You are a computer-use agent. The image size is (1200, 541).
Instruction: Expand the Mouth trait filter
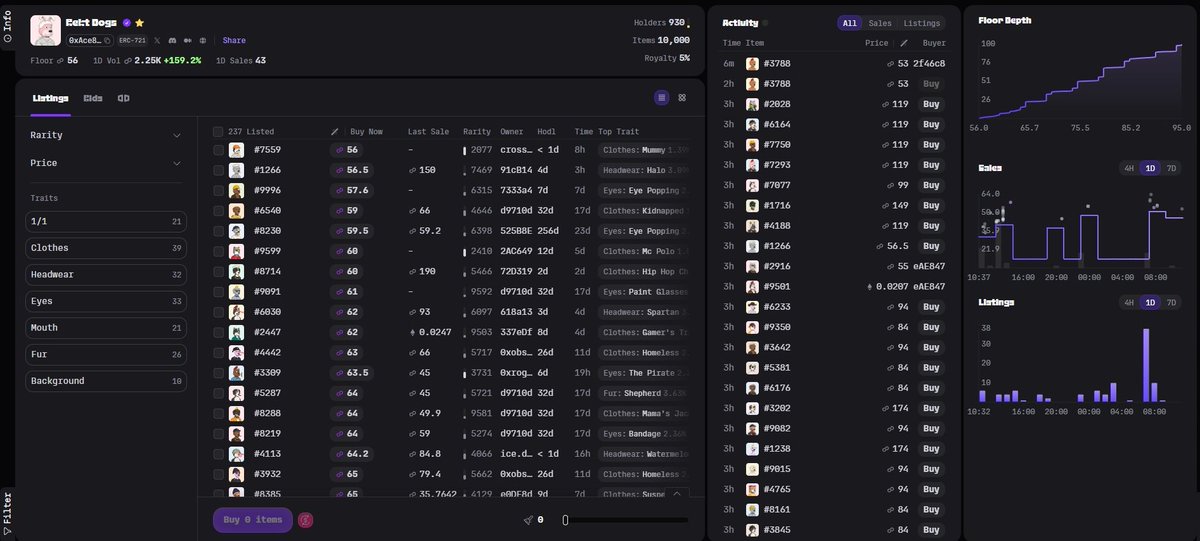point(106,328)
